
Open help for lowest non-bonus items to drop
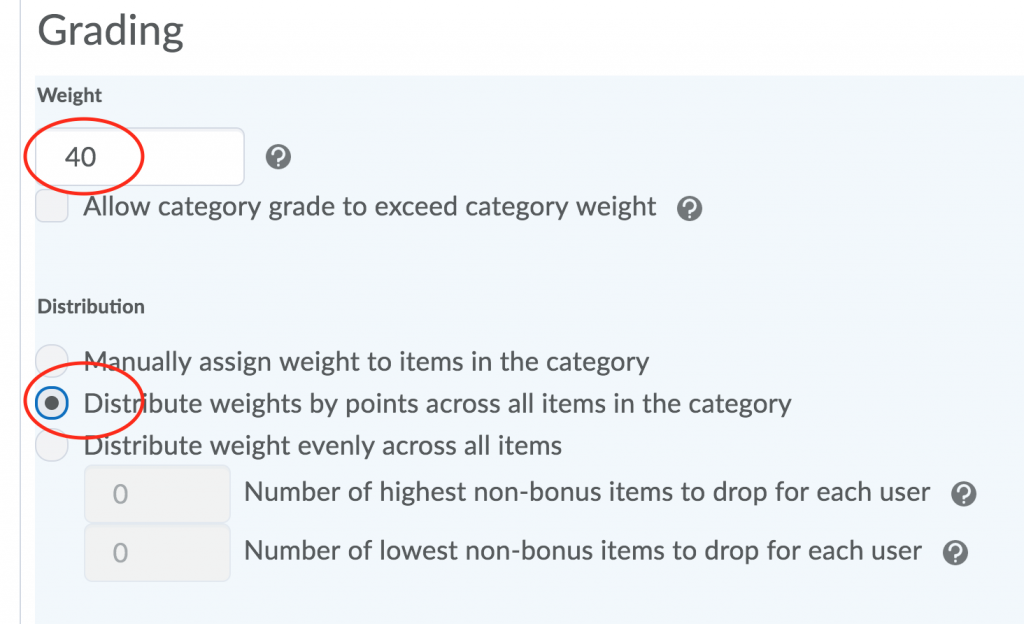[x=954, y=551]
